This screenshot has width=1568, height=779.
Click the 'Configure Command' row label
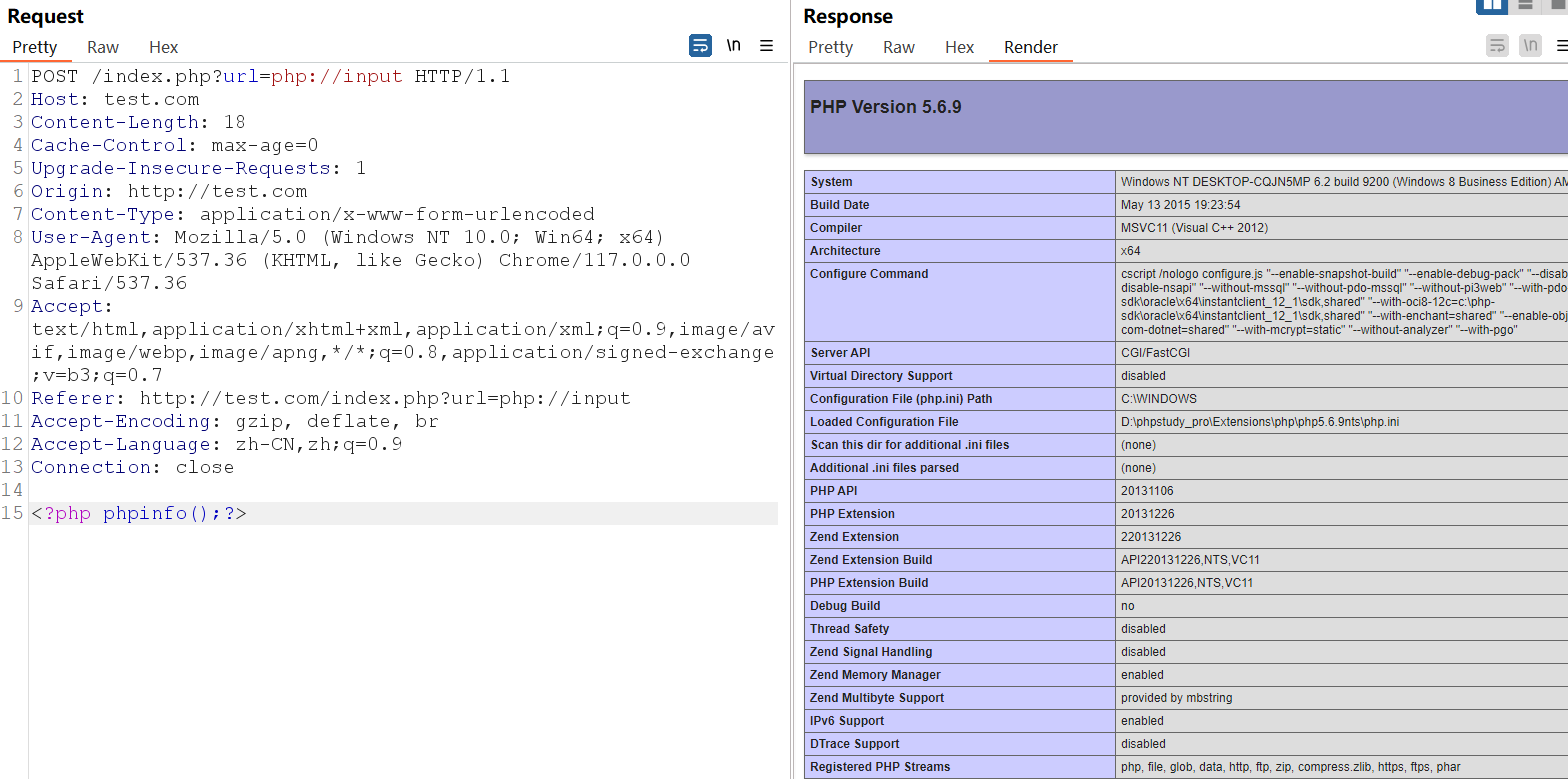(869, 274)
